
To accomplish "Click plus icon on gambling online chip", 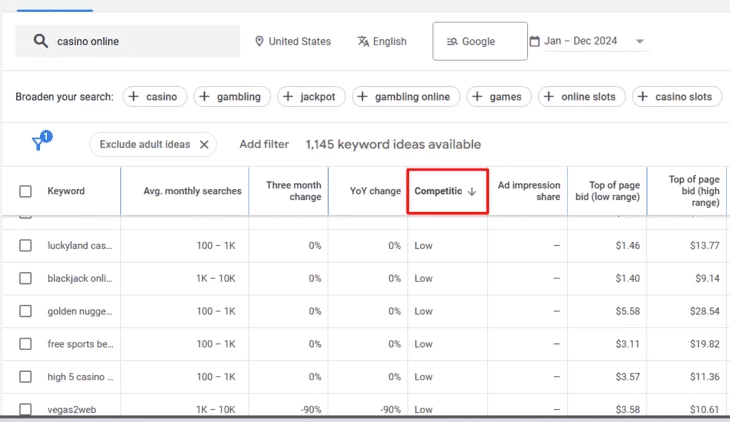I will click(363, 96).
